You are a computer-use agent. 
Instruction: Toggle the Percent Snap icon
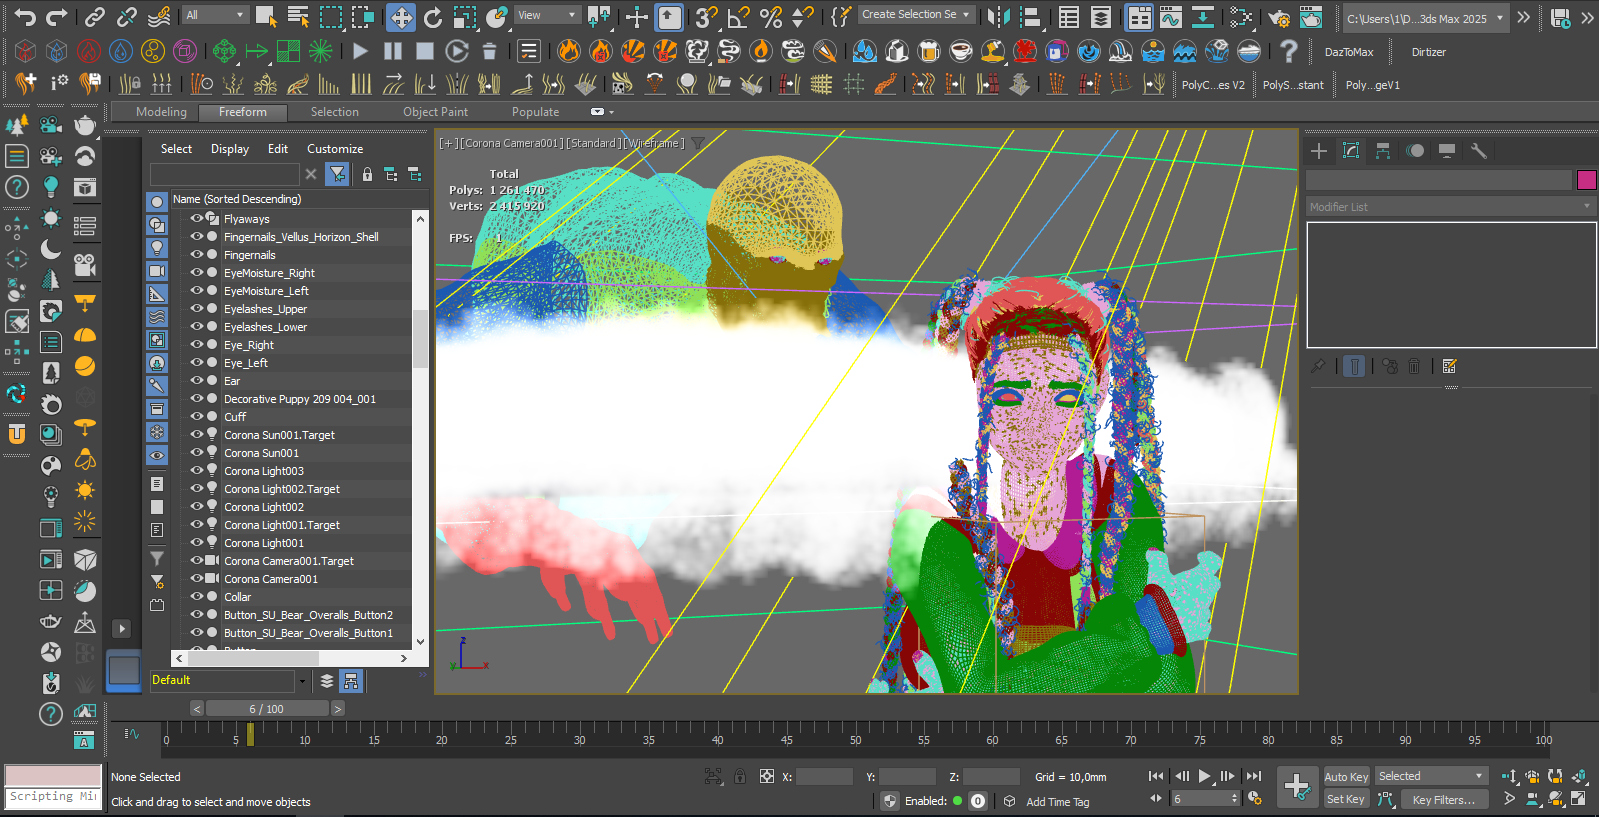pyautogui.click(x=771, y=17)
